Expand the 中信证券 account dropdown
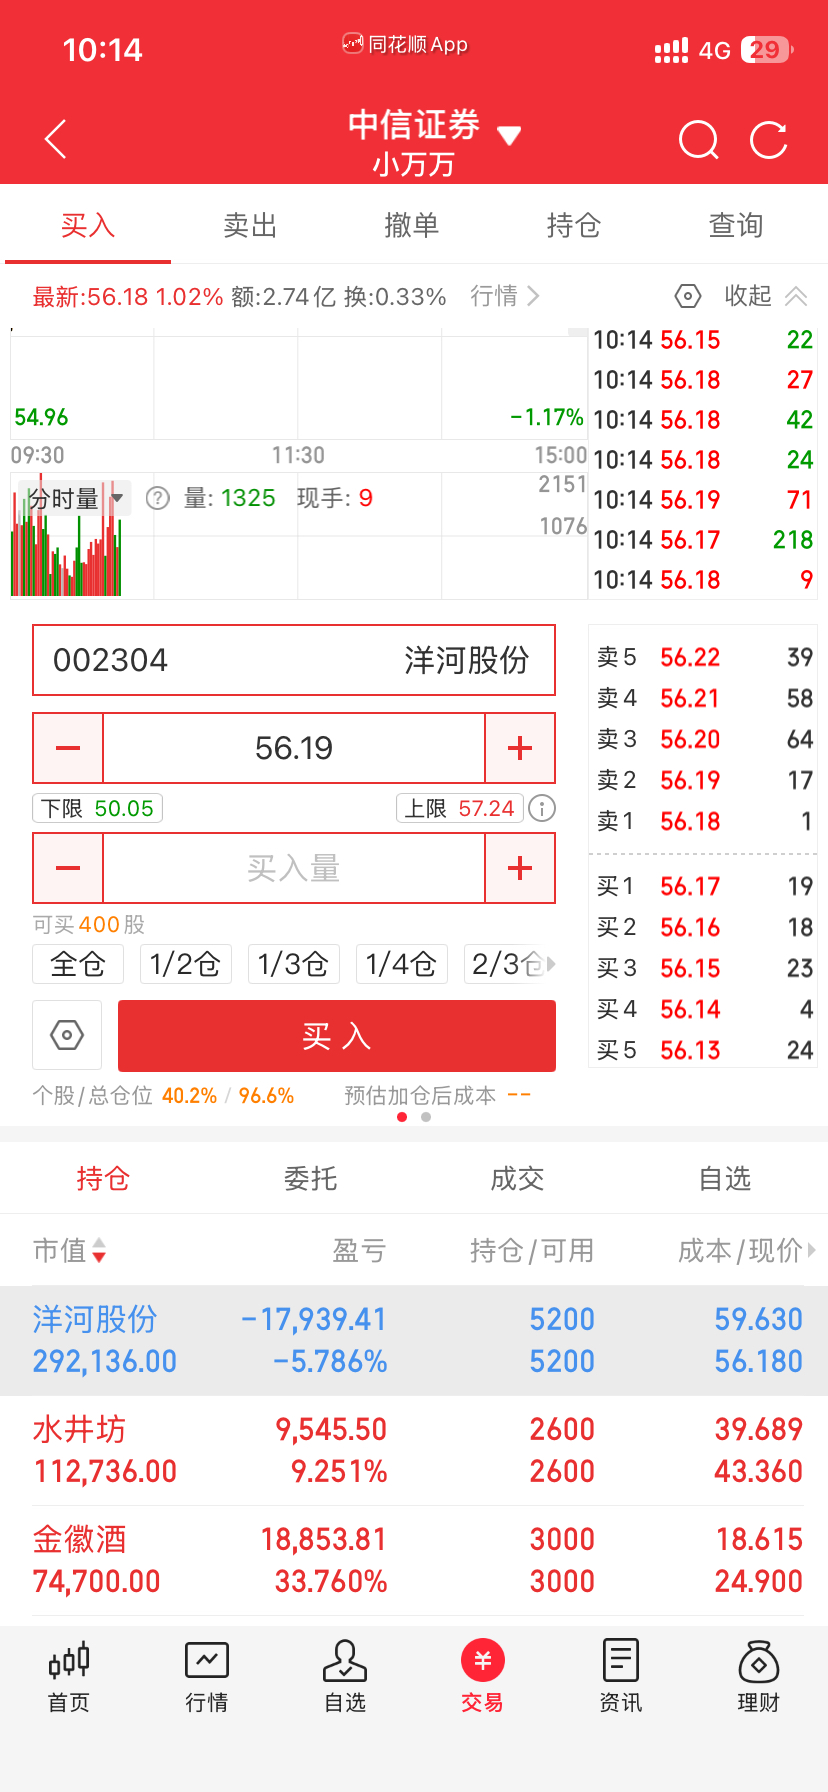828x1792 pixels. click(509, 136)
